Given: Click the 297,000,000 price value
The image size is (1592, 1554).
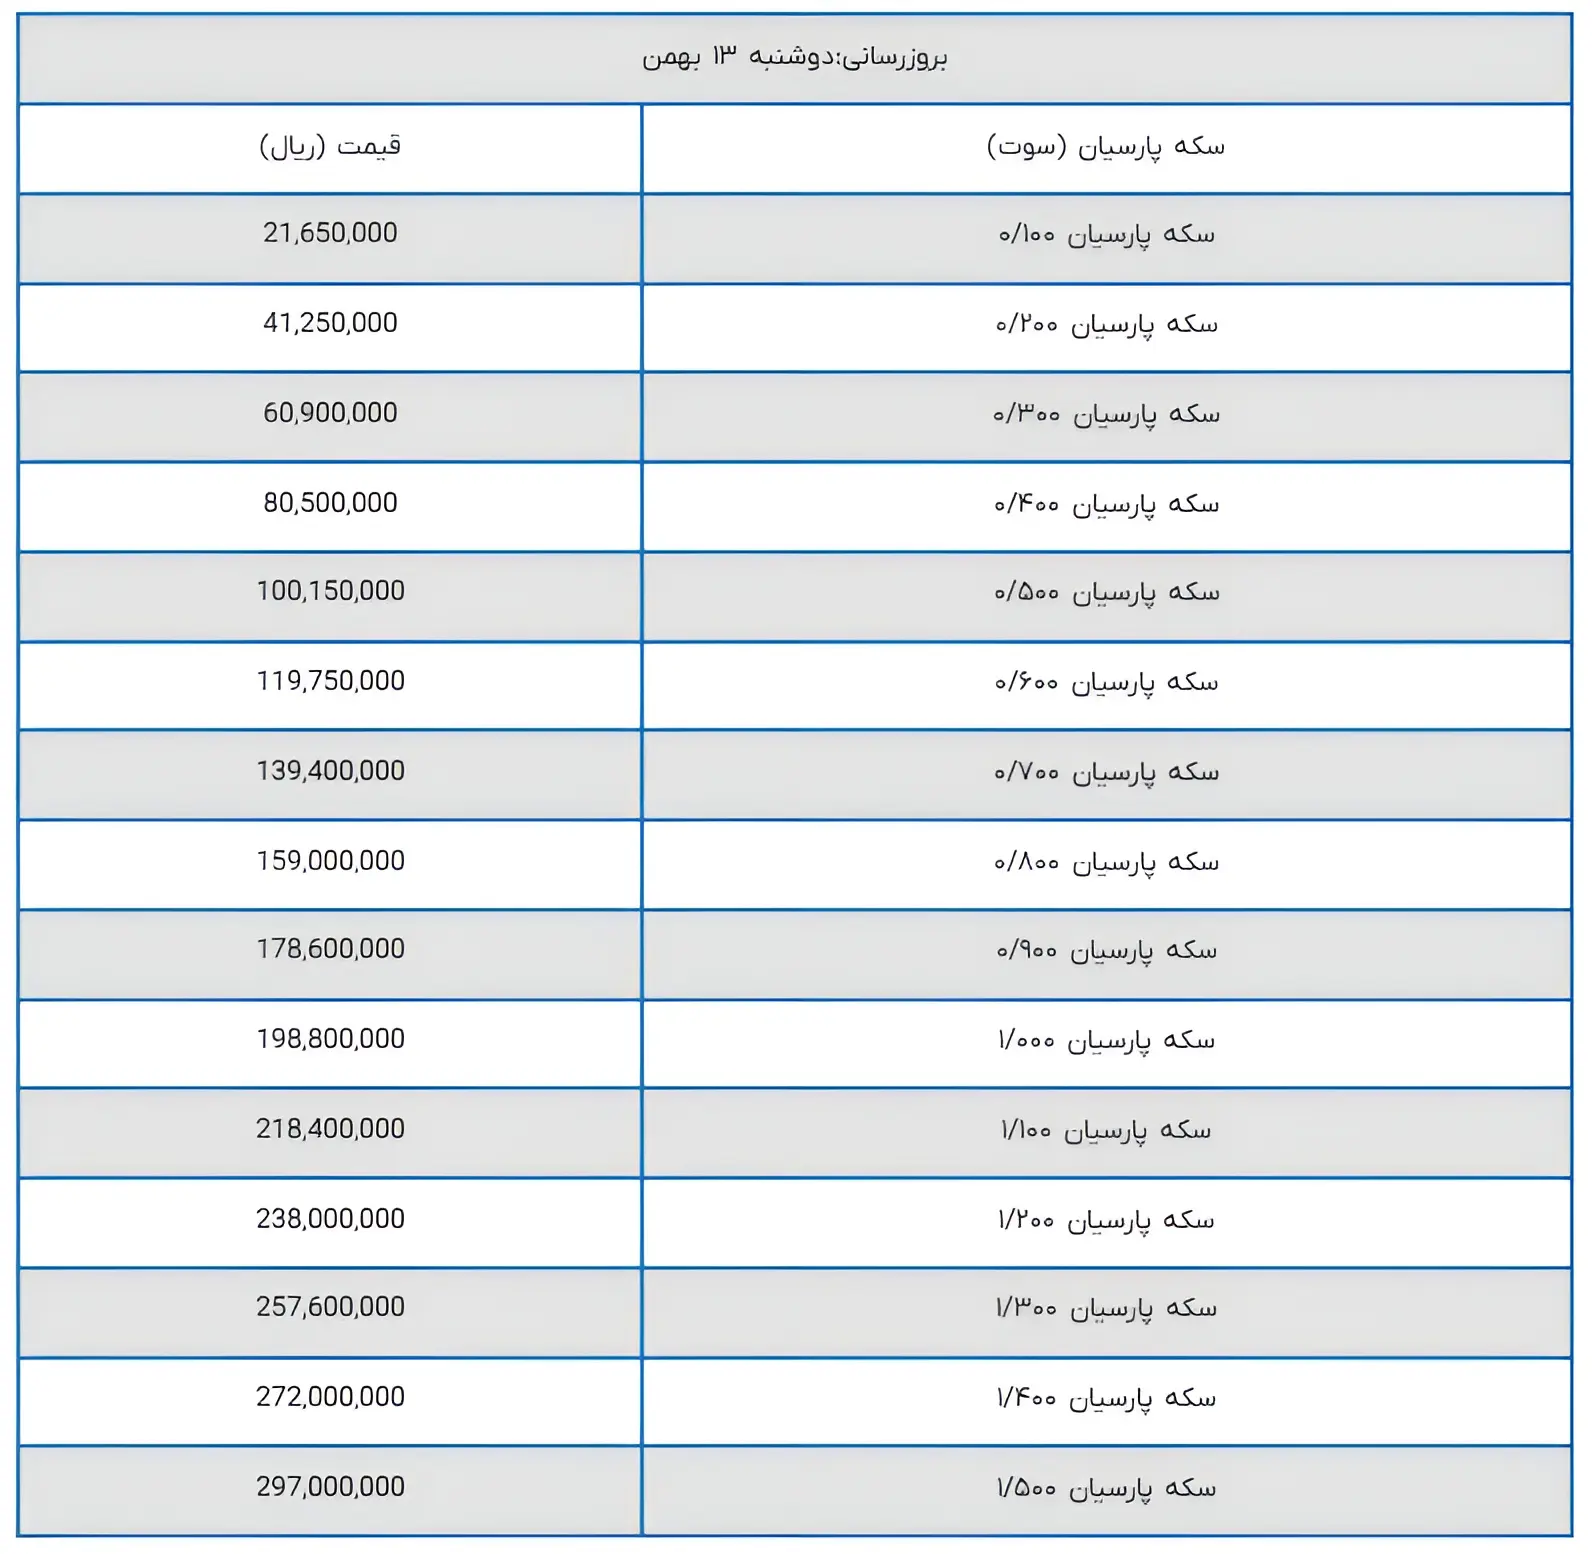Looking at the screenshot, I should (330, 1487).
